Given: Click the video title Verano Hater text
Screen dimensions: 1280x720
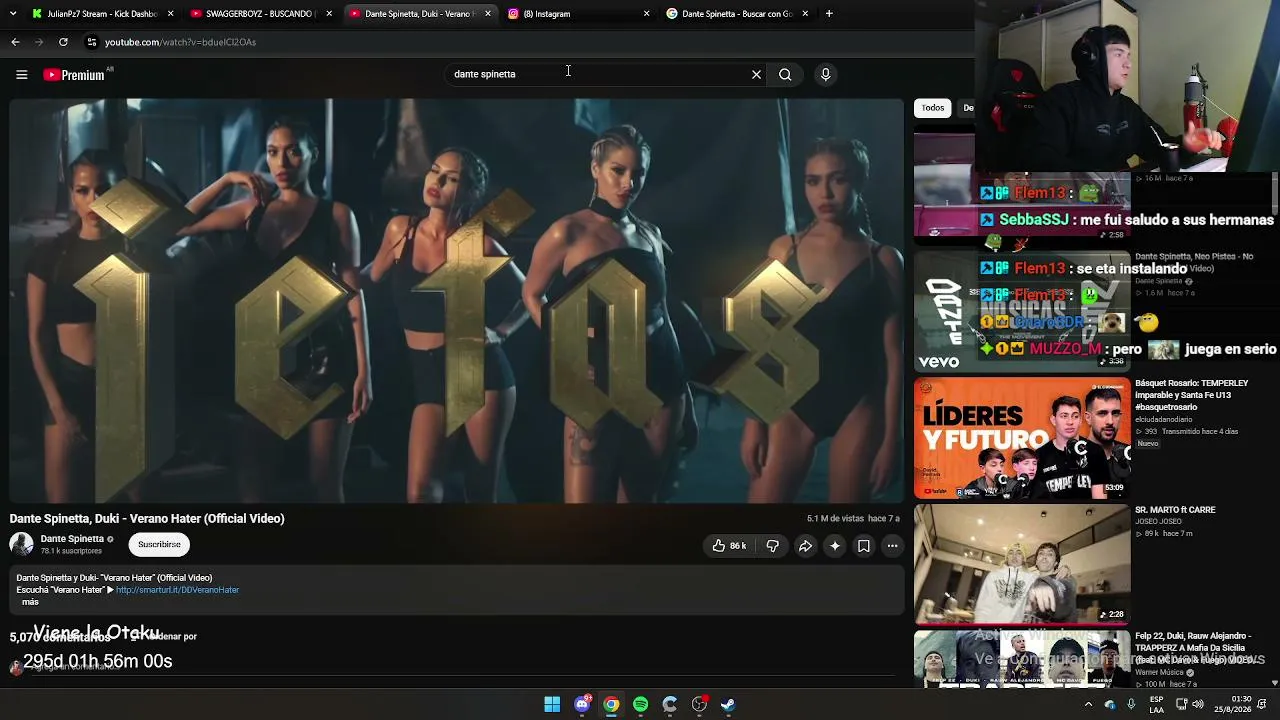Looking at the screenshot, I should tap(147, 518).
